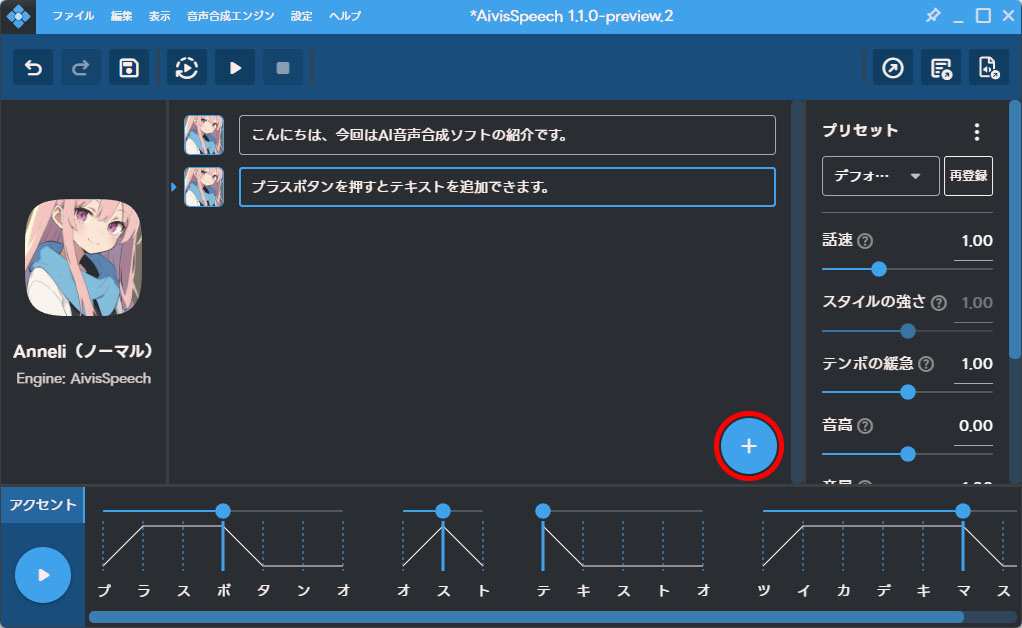The image size is (1022, 628).
Task: Save the project with the floppy icon
Action: pyautogui.click(x=128, y=67)
